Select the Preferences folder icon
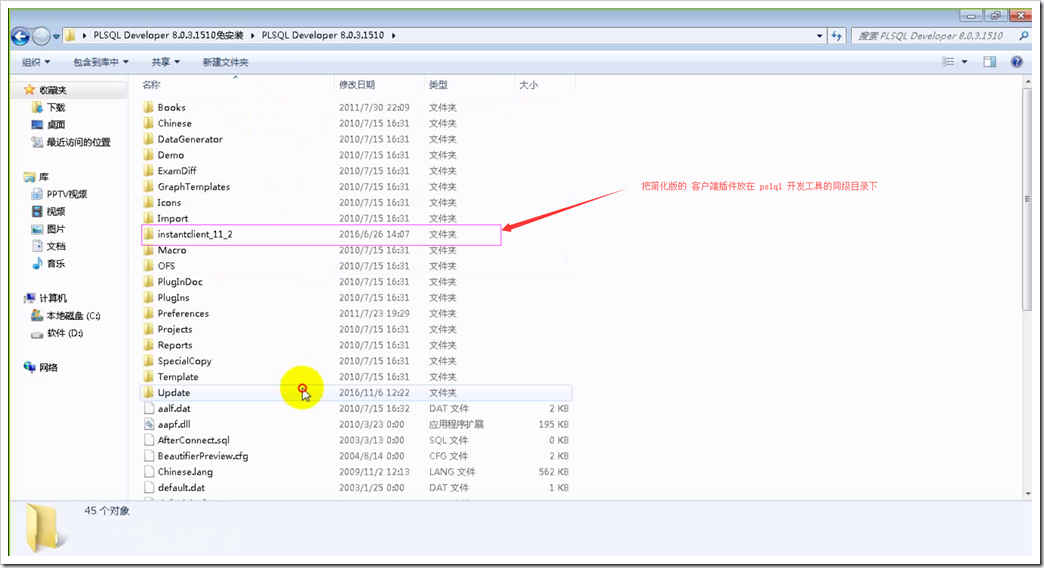The width and height of the screenshot is (1044, 568). tap(148, 313)
